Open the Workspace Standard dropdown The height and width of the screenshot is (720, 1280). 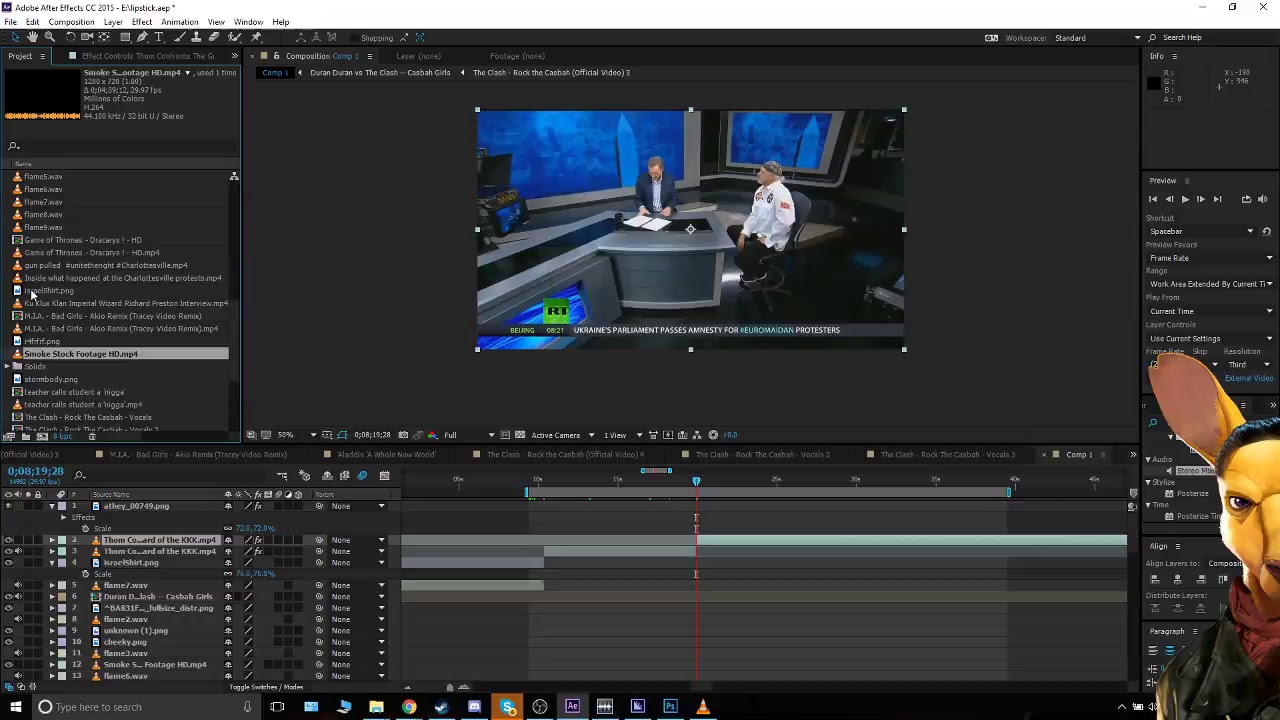(x=1097, y=38)
